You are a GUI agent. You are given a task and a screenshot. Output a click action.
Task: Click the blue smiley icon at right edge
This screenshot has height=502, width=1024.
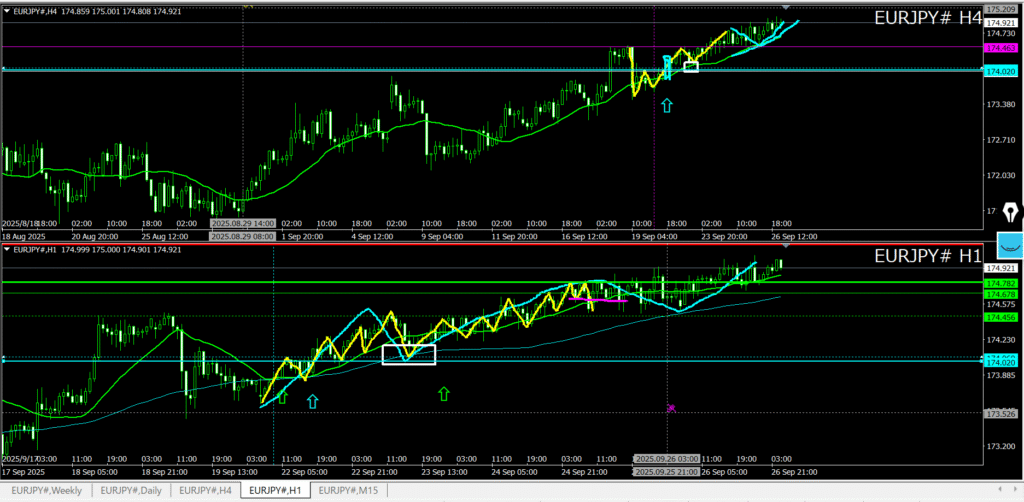click(1011, 245)
